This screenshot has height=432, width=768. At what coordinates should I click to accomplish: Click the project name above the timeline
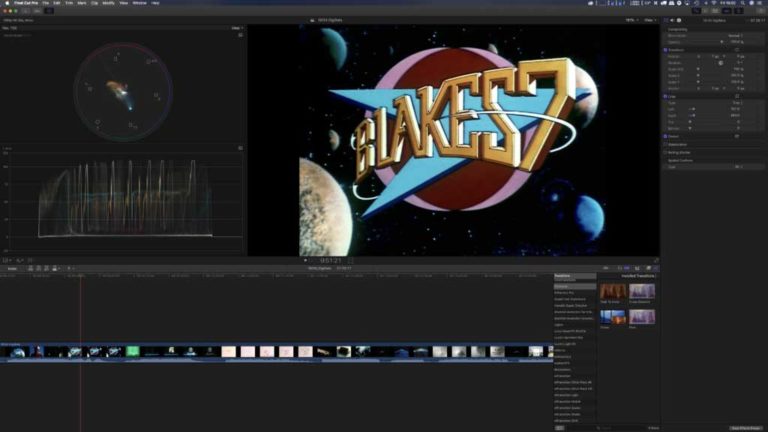click(x=320, y=268)
